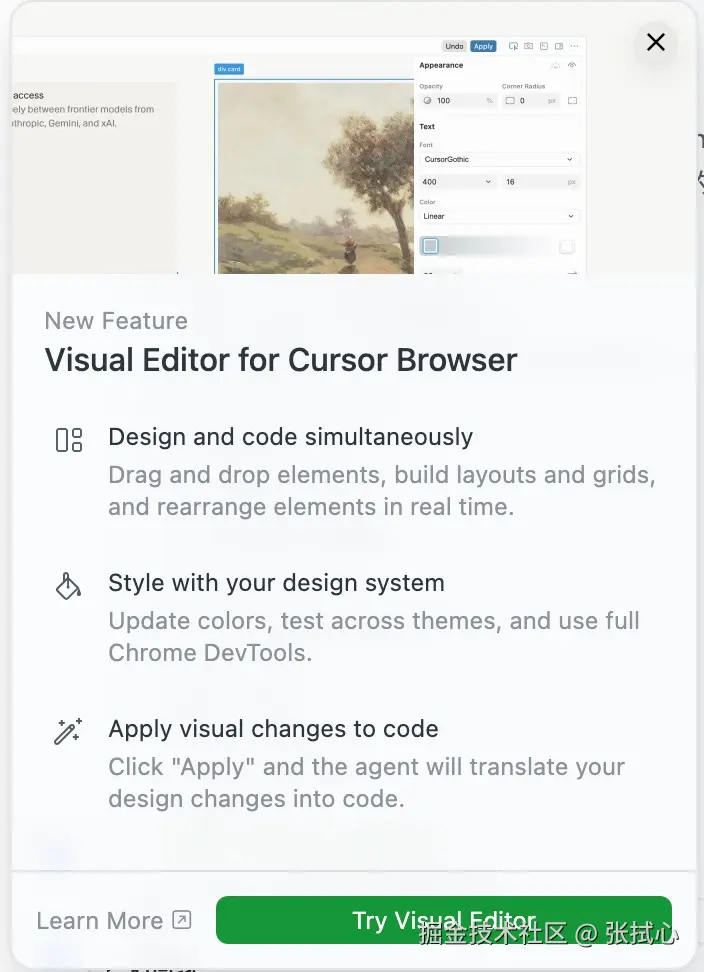Select the div.card element tag
Viewport: 704px width, 972px height.
pos(230,68)
